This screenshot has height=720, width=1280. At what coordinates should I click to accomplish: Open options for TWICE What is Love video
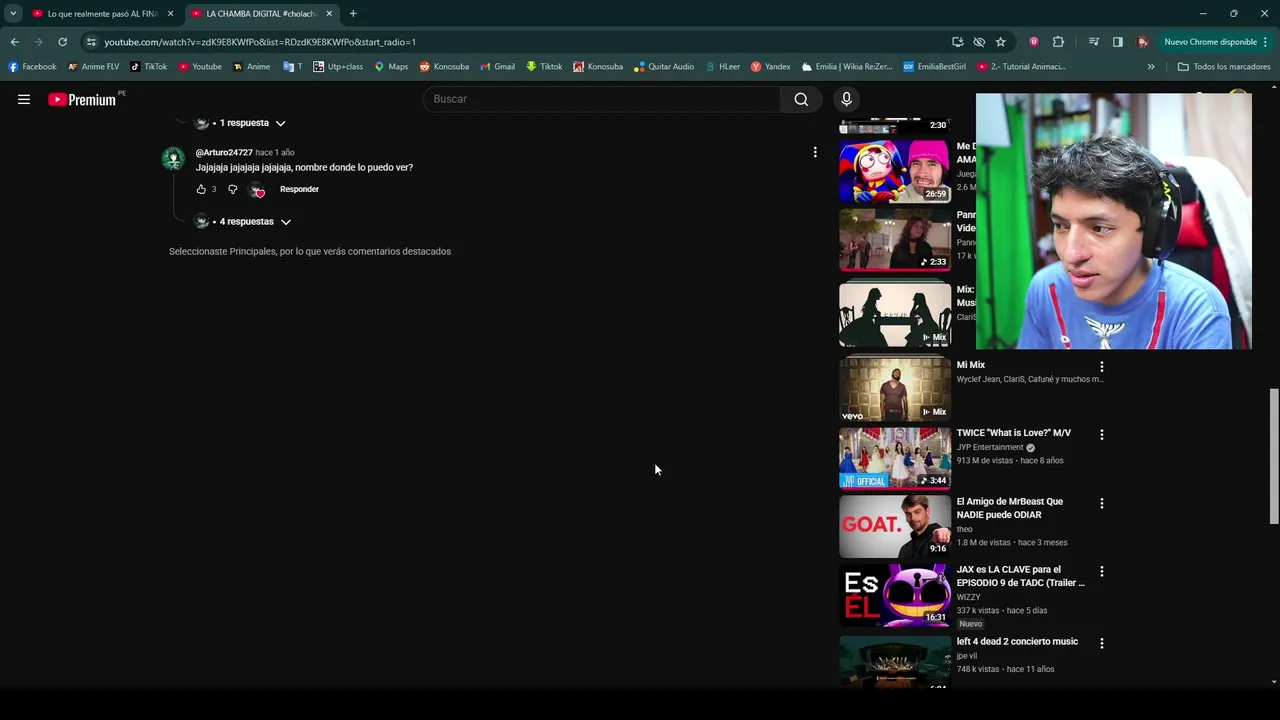click(x=1102, y=435)
